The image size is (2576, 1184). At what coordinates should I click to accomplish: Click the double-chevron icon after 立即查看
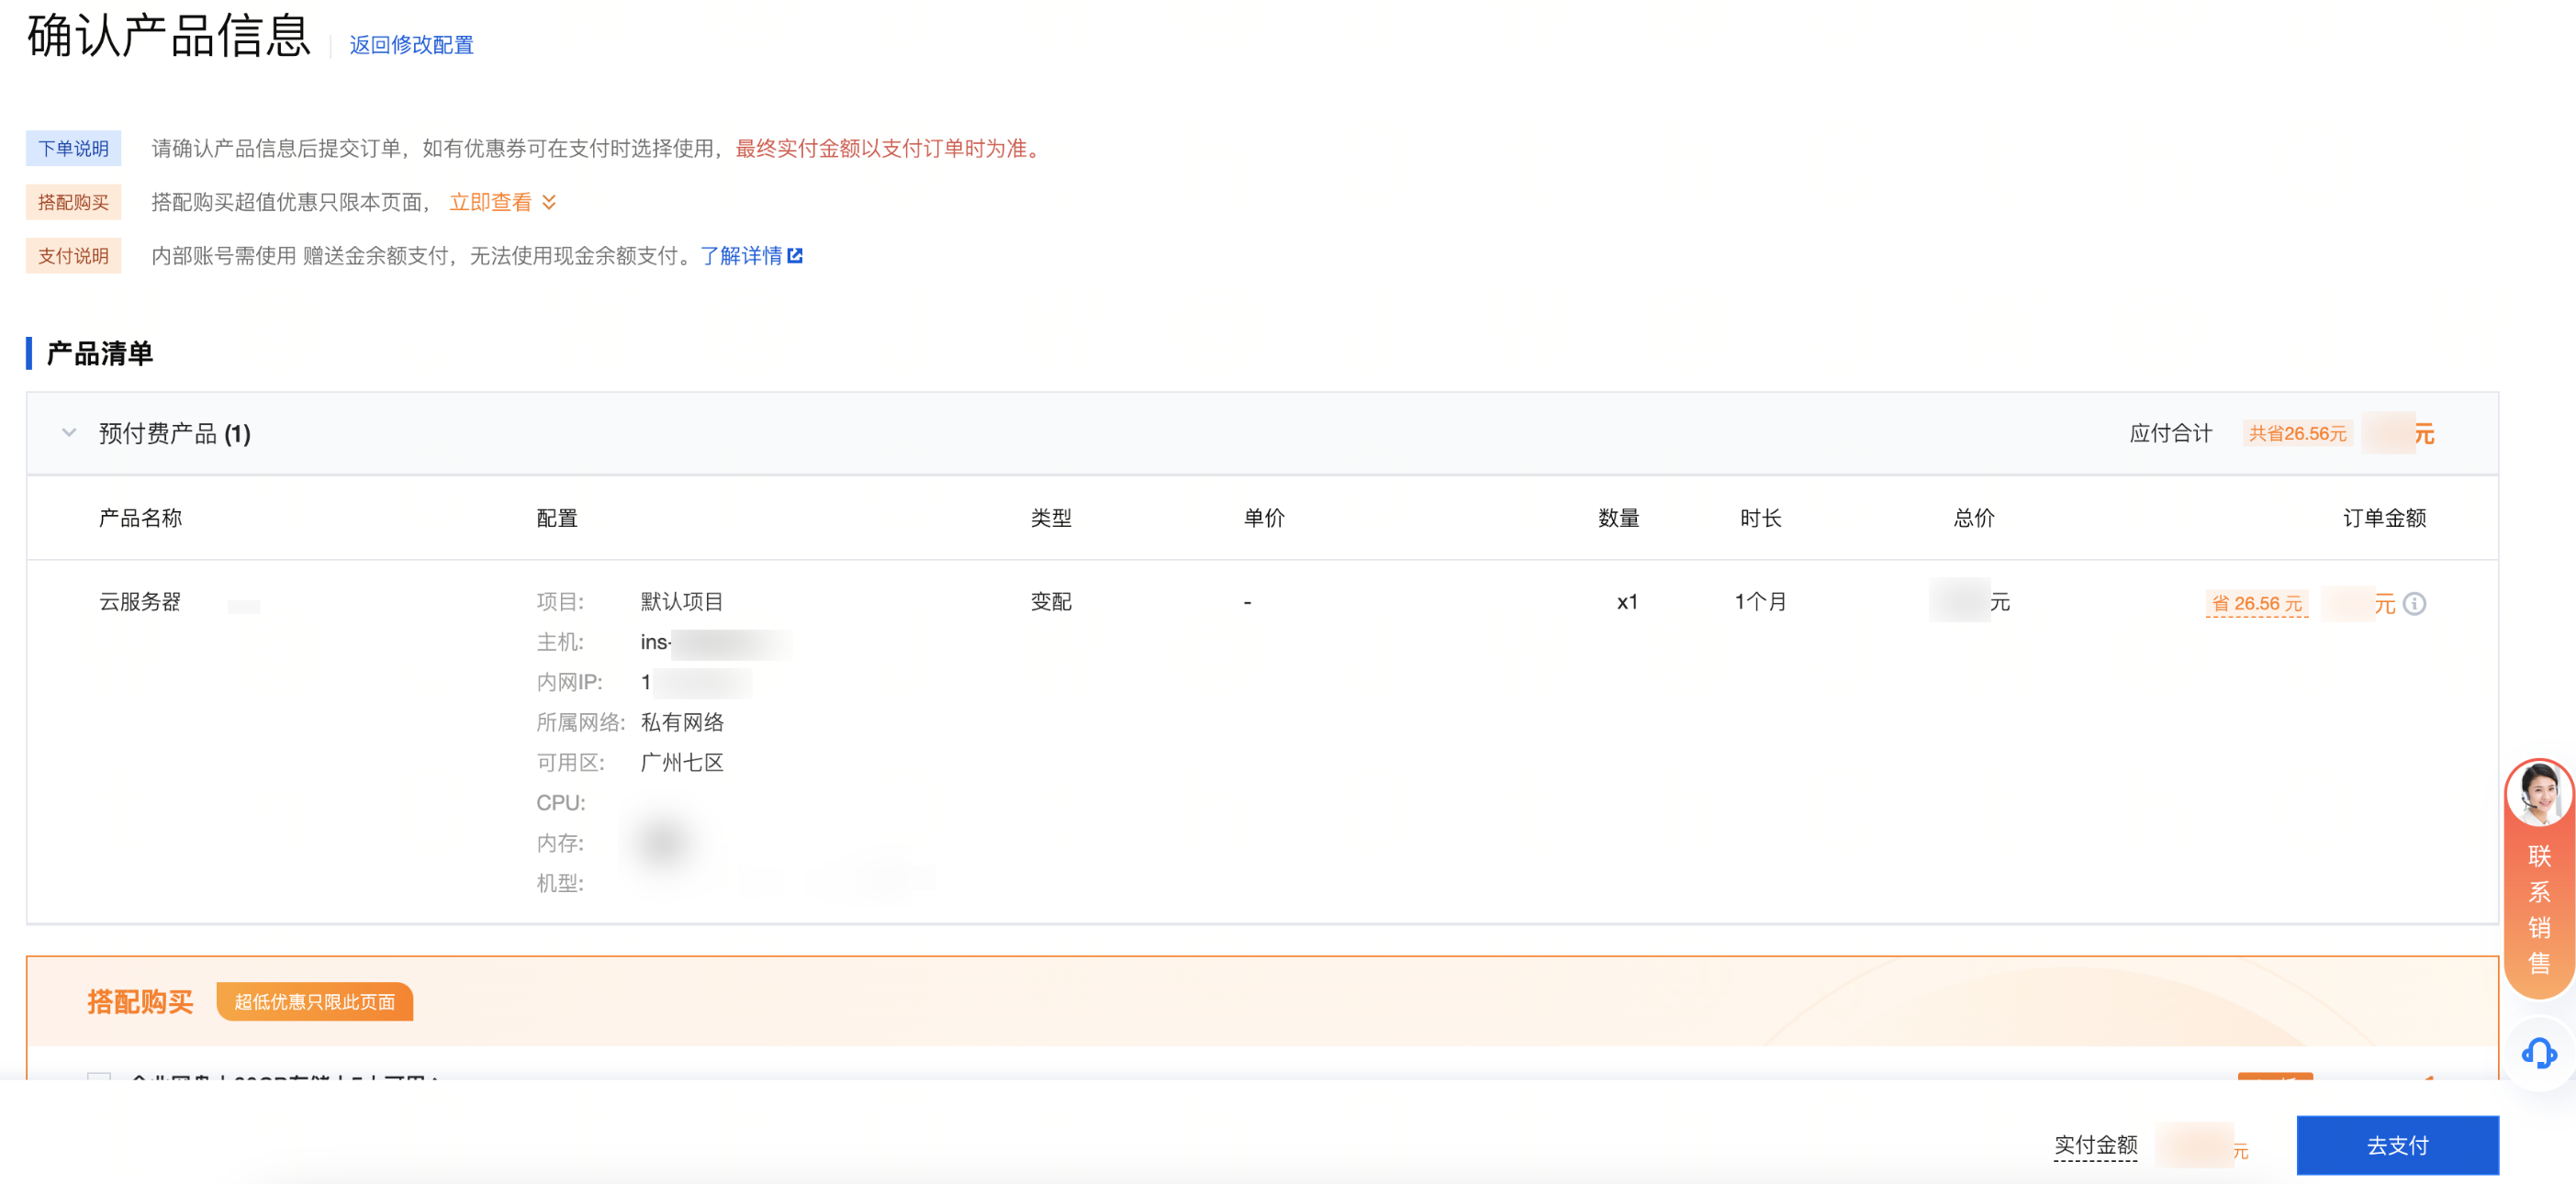click(549, 202)
